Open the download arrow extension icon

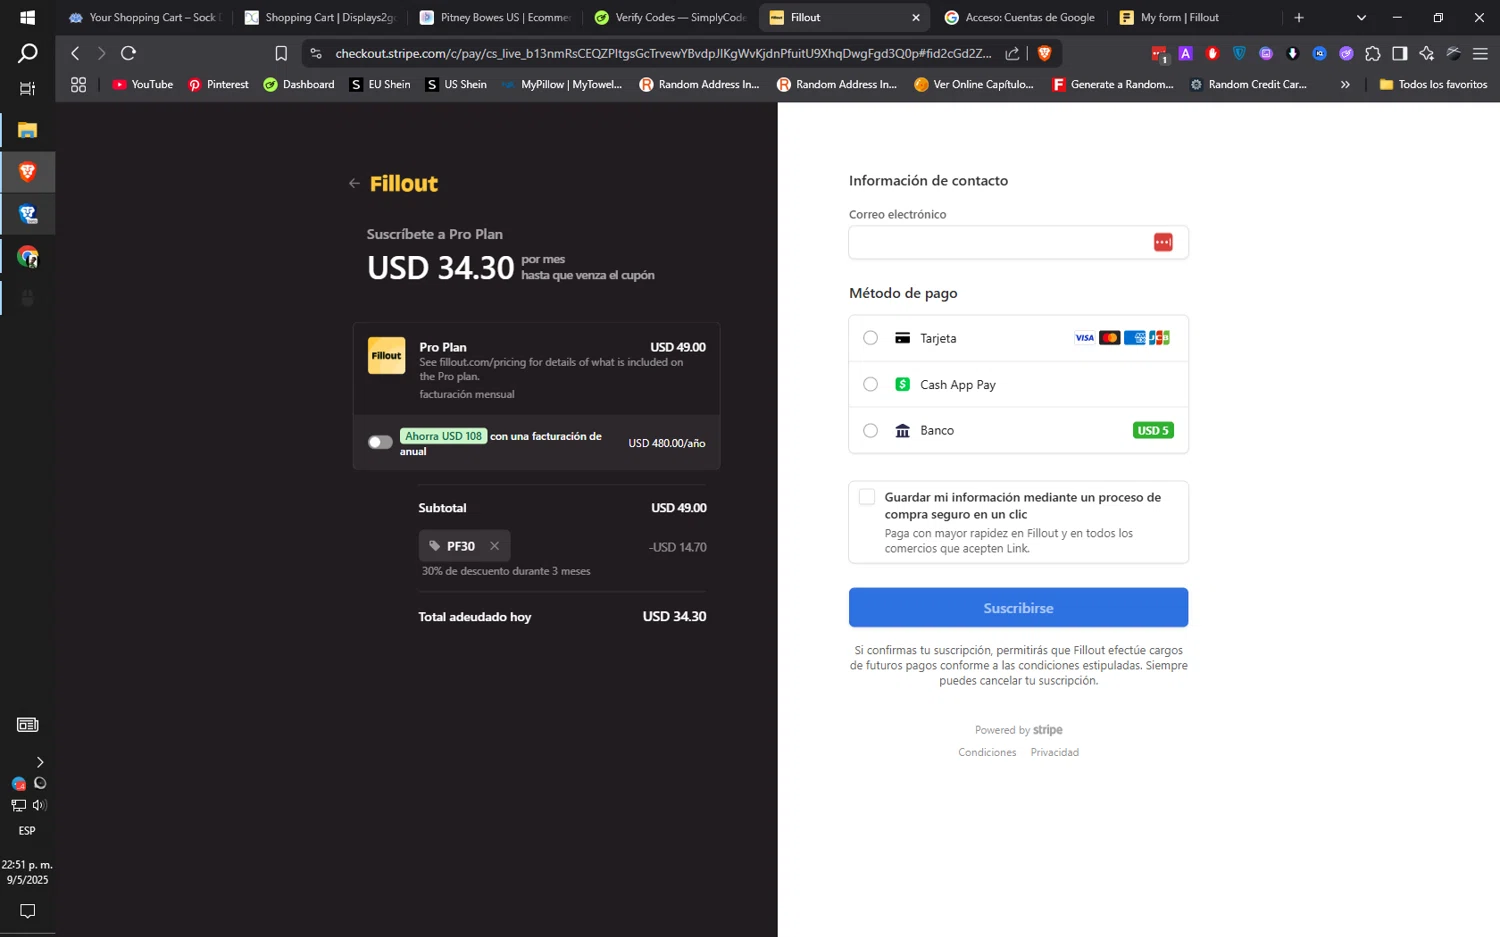click(x=1292, y=53)
